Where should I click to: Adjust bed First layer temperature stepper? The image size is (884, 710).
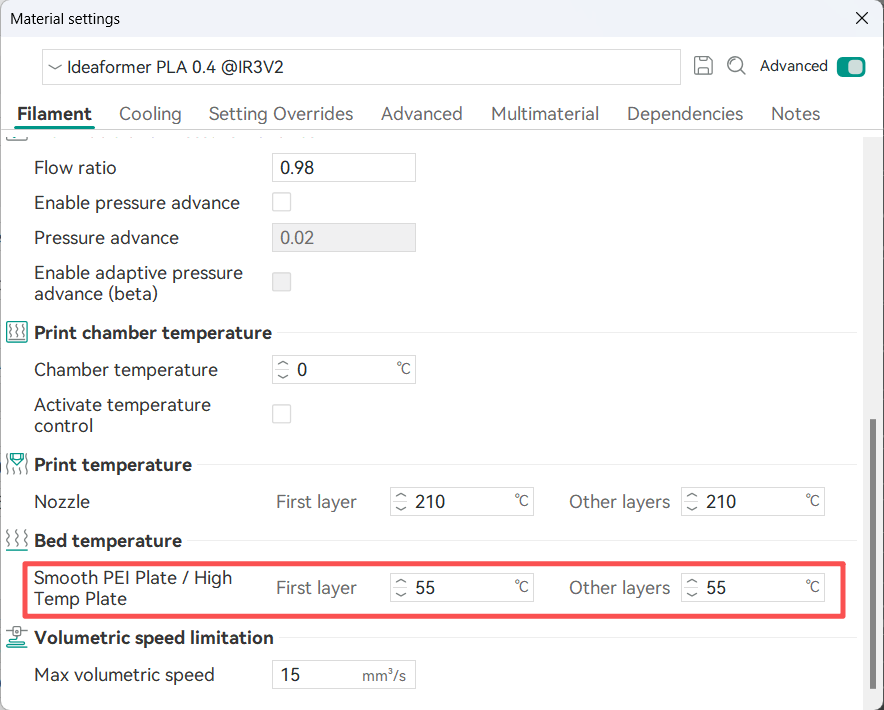click(401, 588)
